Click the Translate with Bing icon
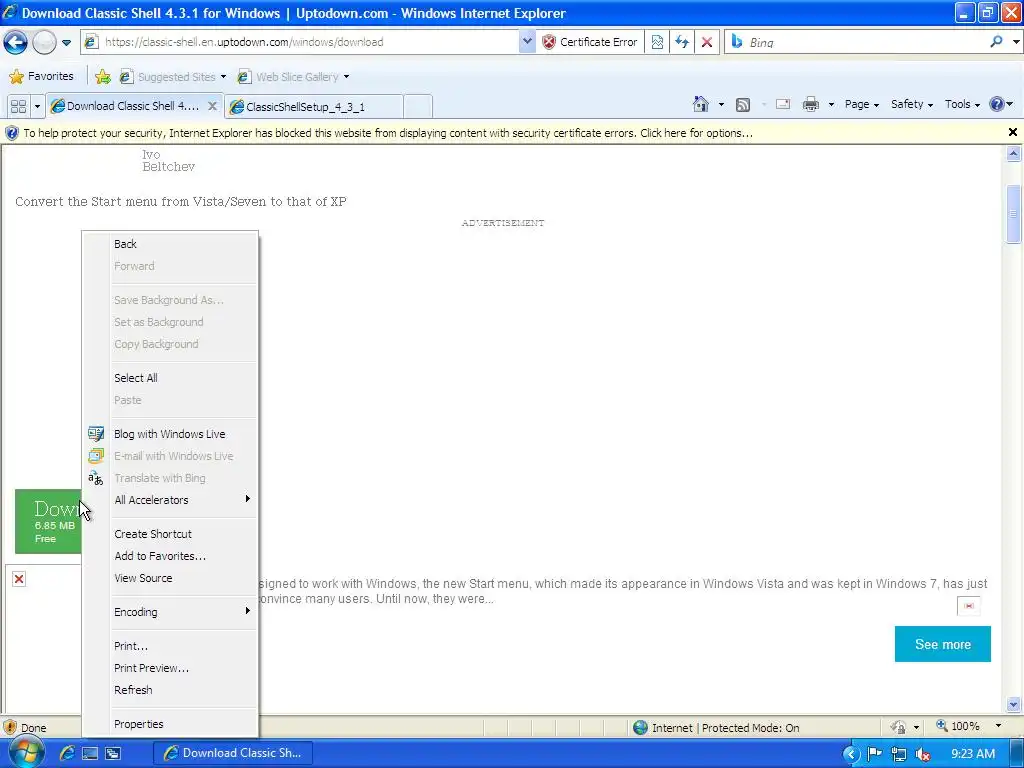Screen dimensions: 1024x768 pos(96,478)
